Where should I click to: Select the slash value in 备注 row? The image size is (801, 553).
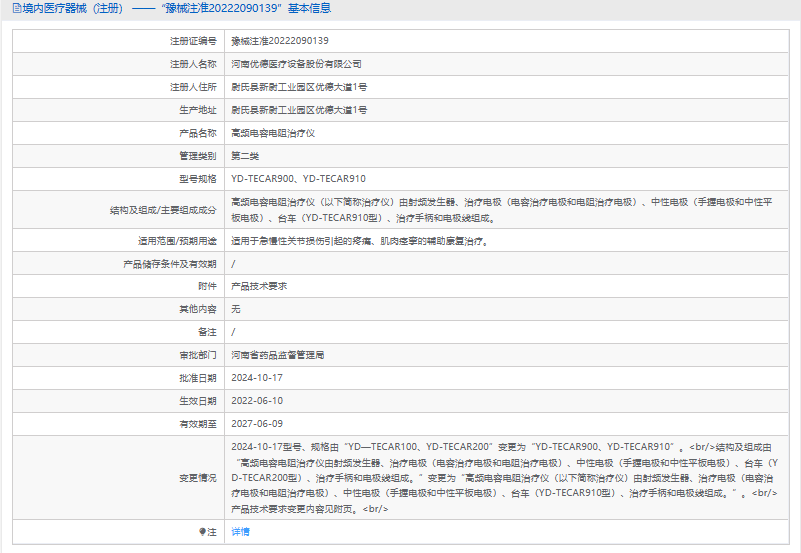tap(233, 332)
